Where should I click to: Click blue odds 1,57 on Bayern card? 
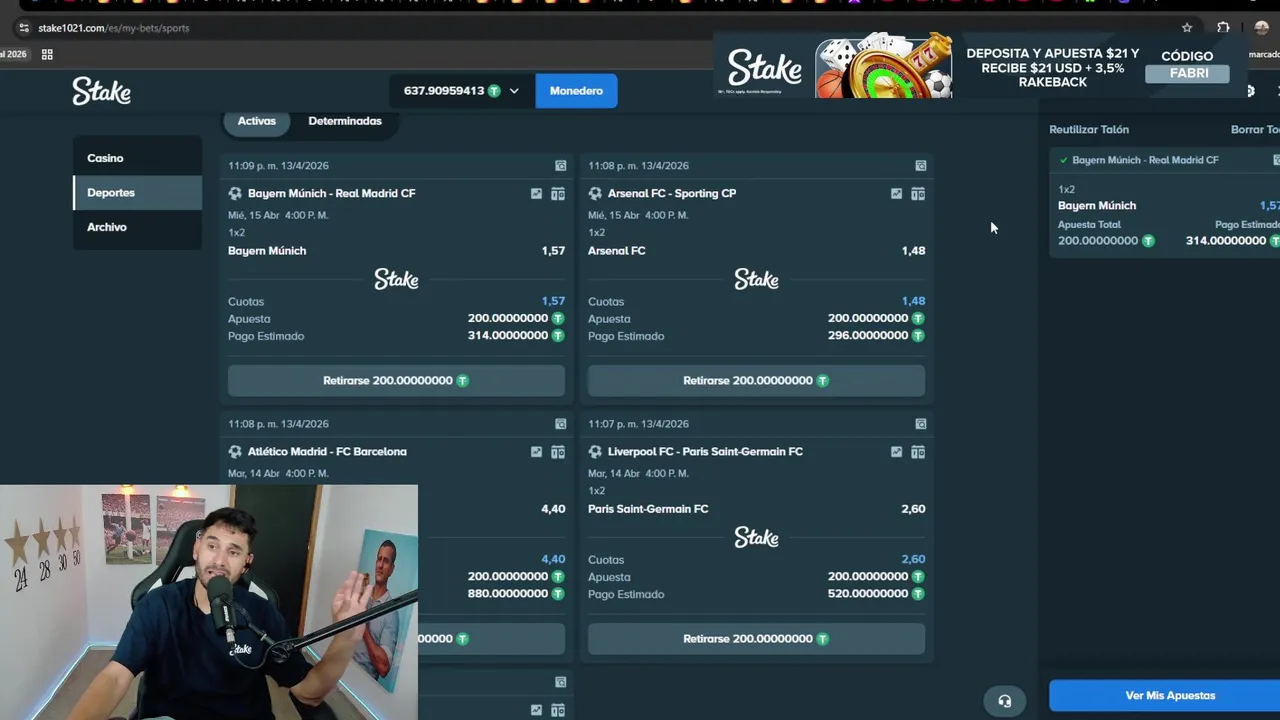pos(553,301)
